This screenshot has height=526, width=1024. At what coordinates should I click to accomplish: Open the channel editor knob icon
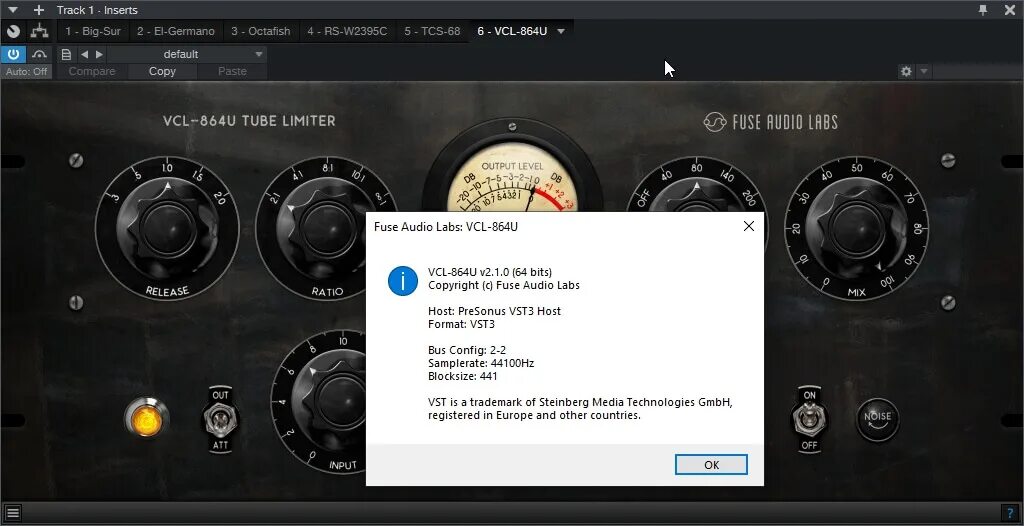coord(13,31)
